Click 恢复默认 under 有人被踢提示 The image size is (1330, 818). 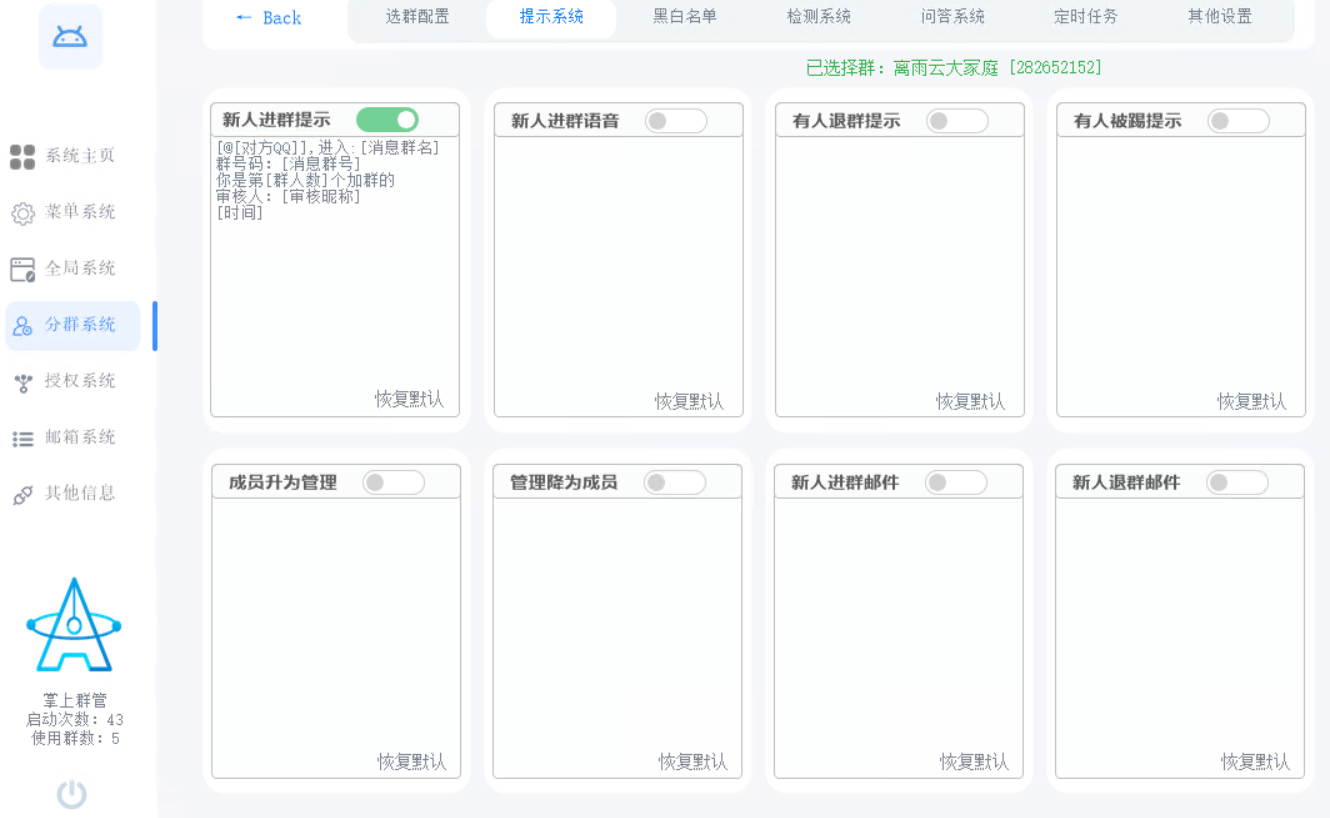(x=1252, y=402)
